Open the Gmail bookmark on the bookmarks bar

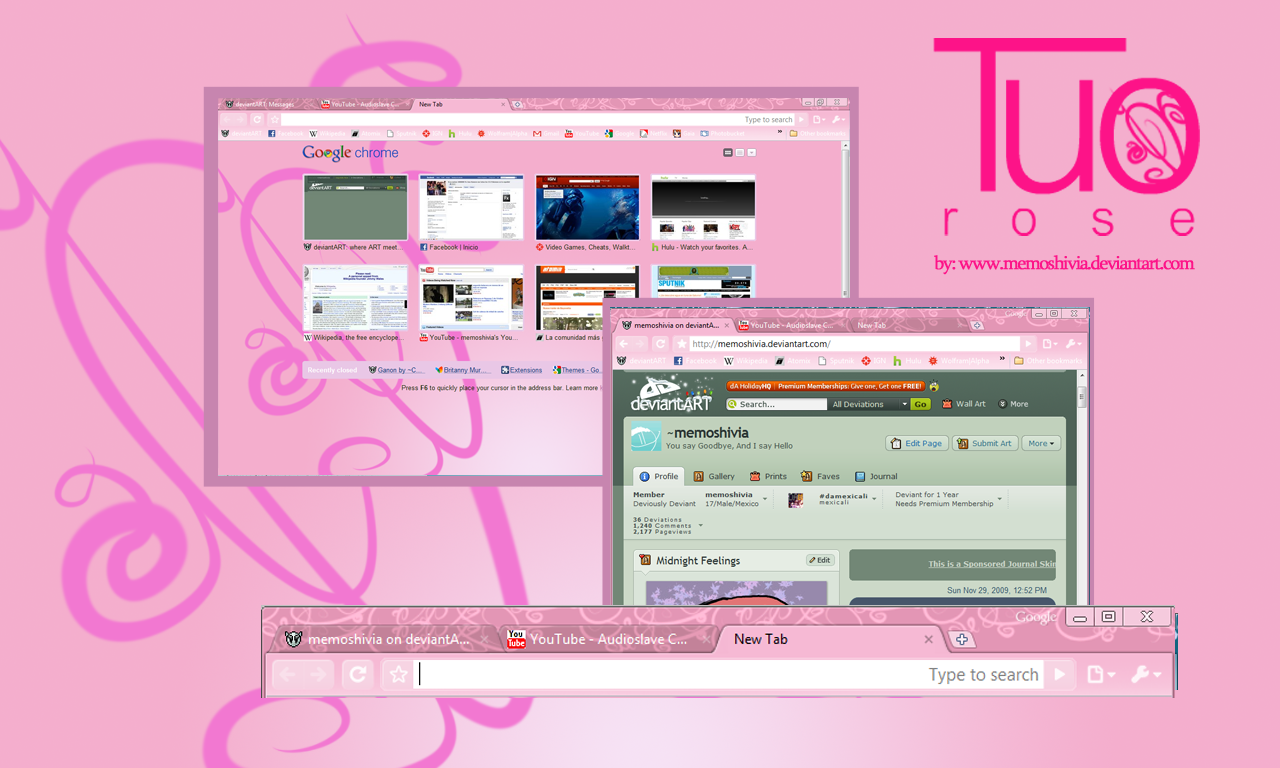click(537, 132)
